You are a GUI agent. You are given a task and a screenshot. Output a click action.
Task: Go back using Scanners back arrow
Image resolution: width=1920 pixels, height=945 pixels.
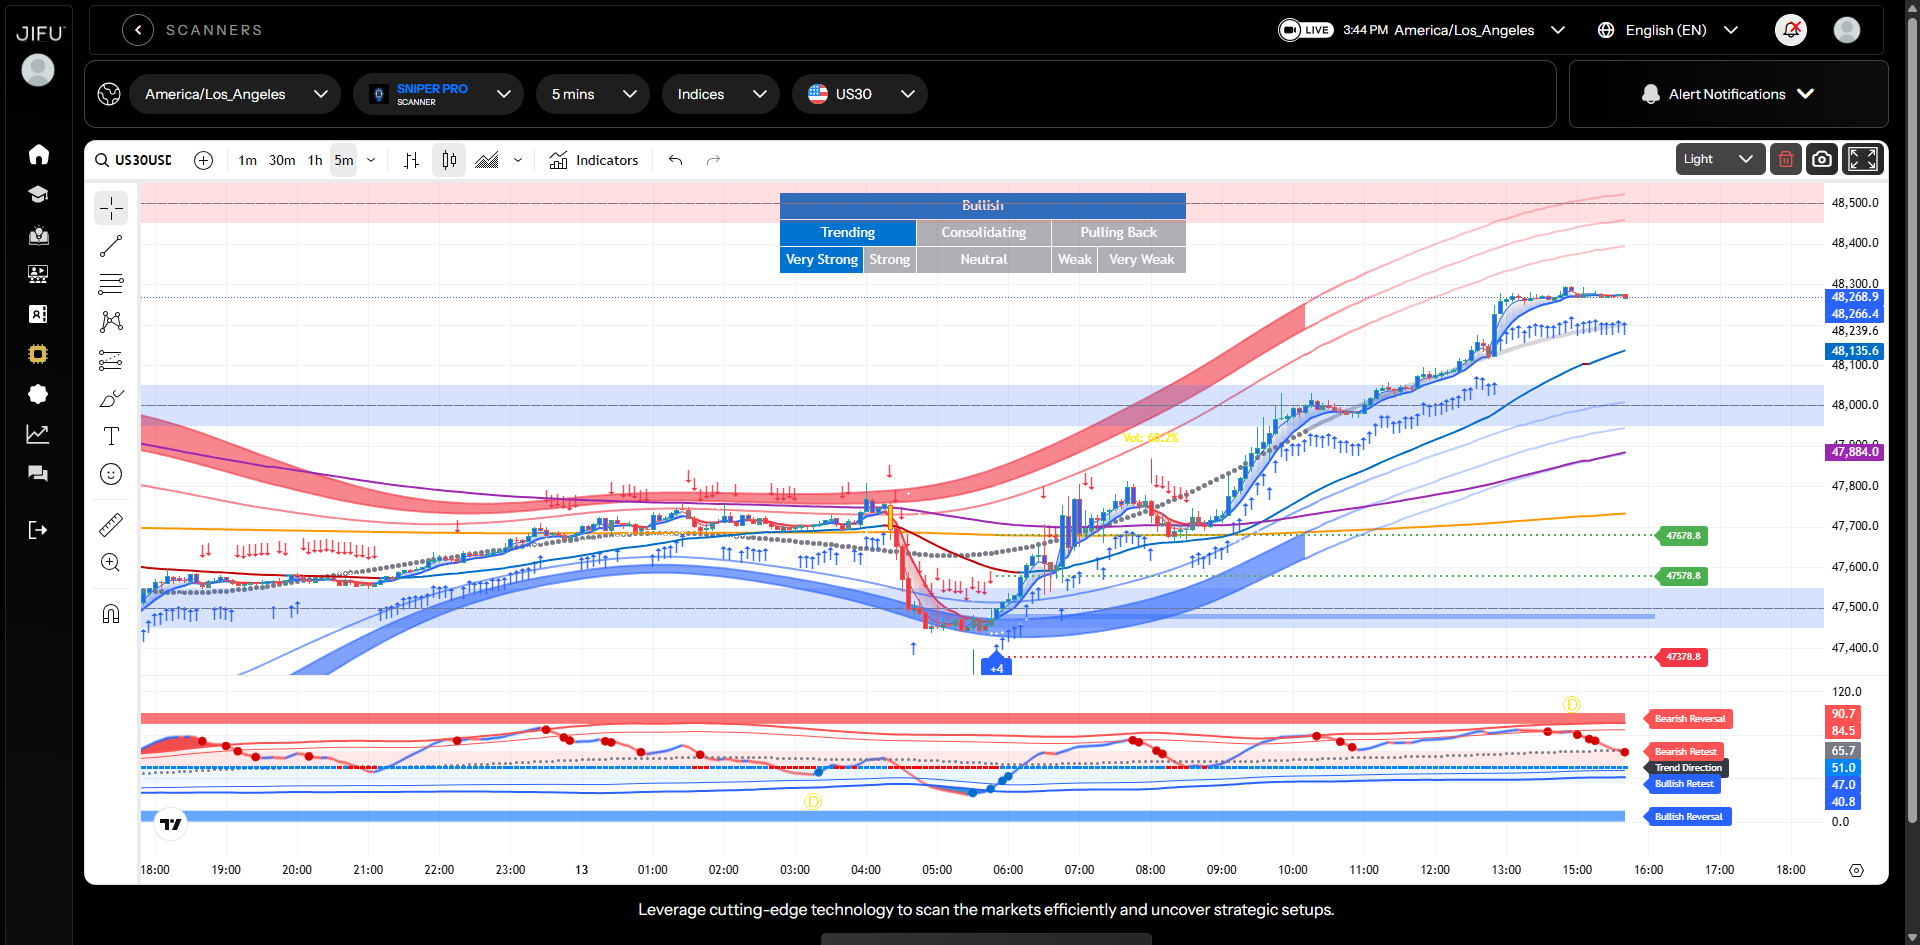pyautogui.click(x=138, y=30)
